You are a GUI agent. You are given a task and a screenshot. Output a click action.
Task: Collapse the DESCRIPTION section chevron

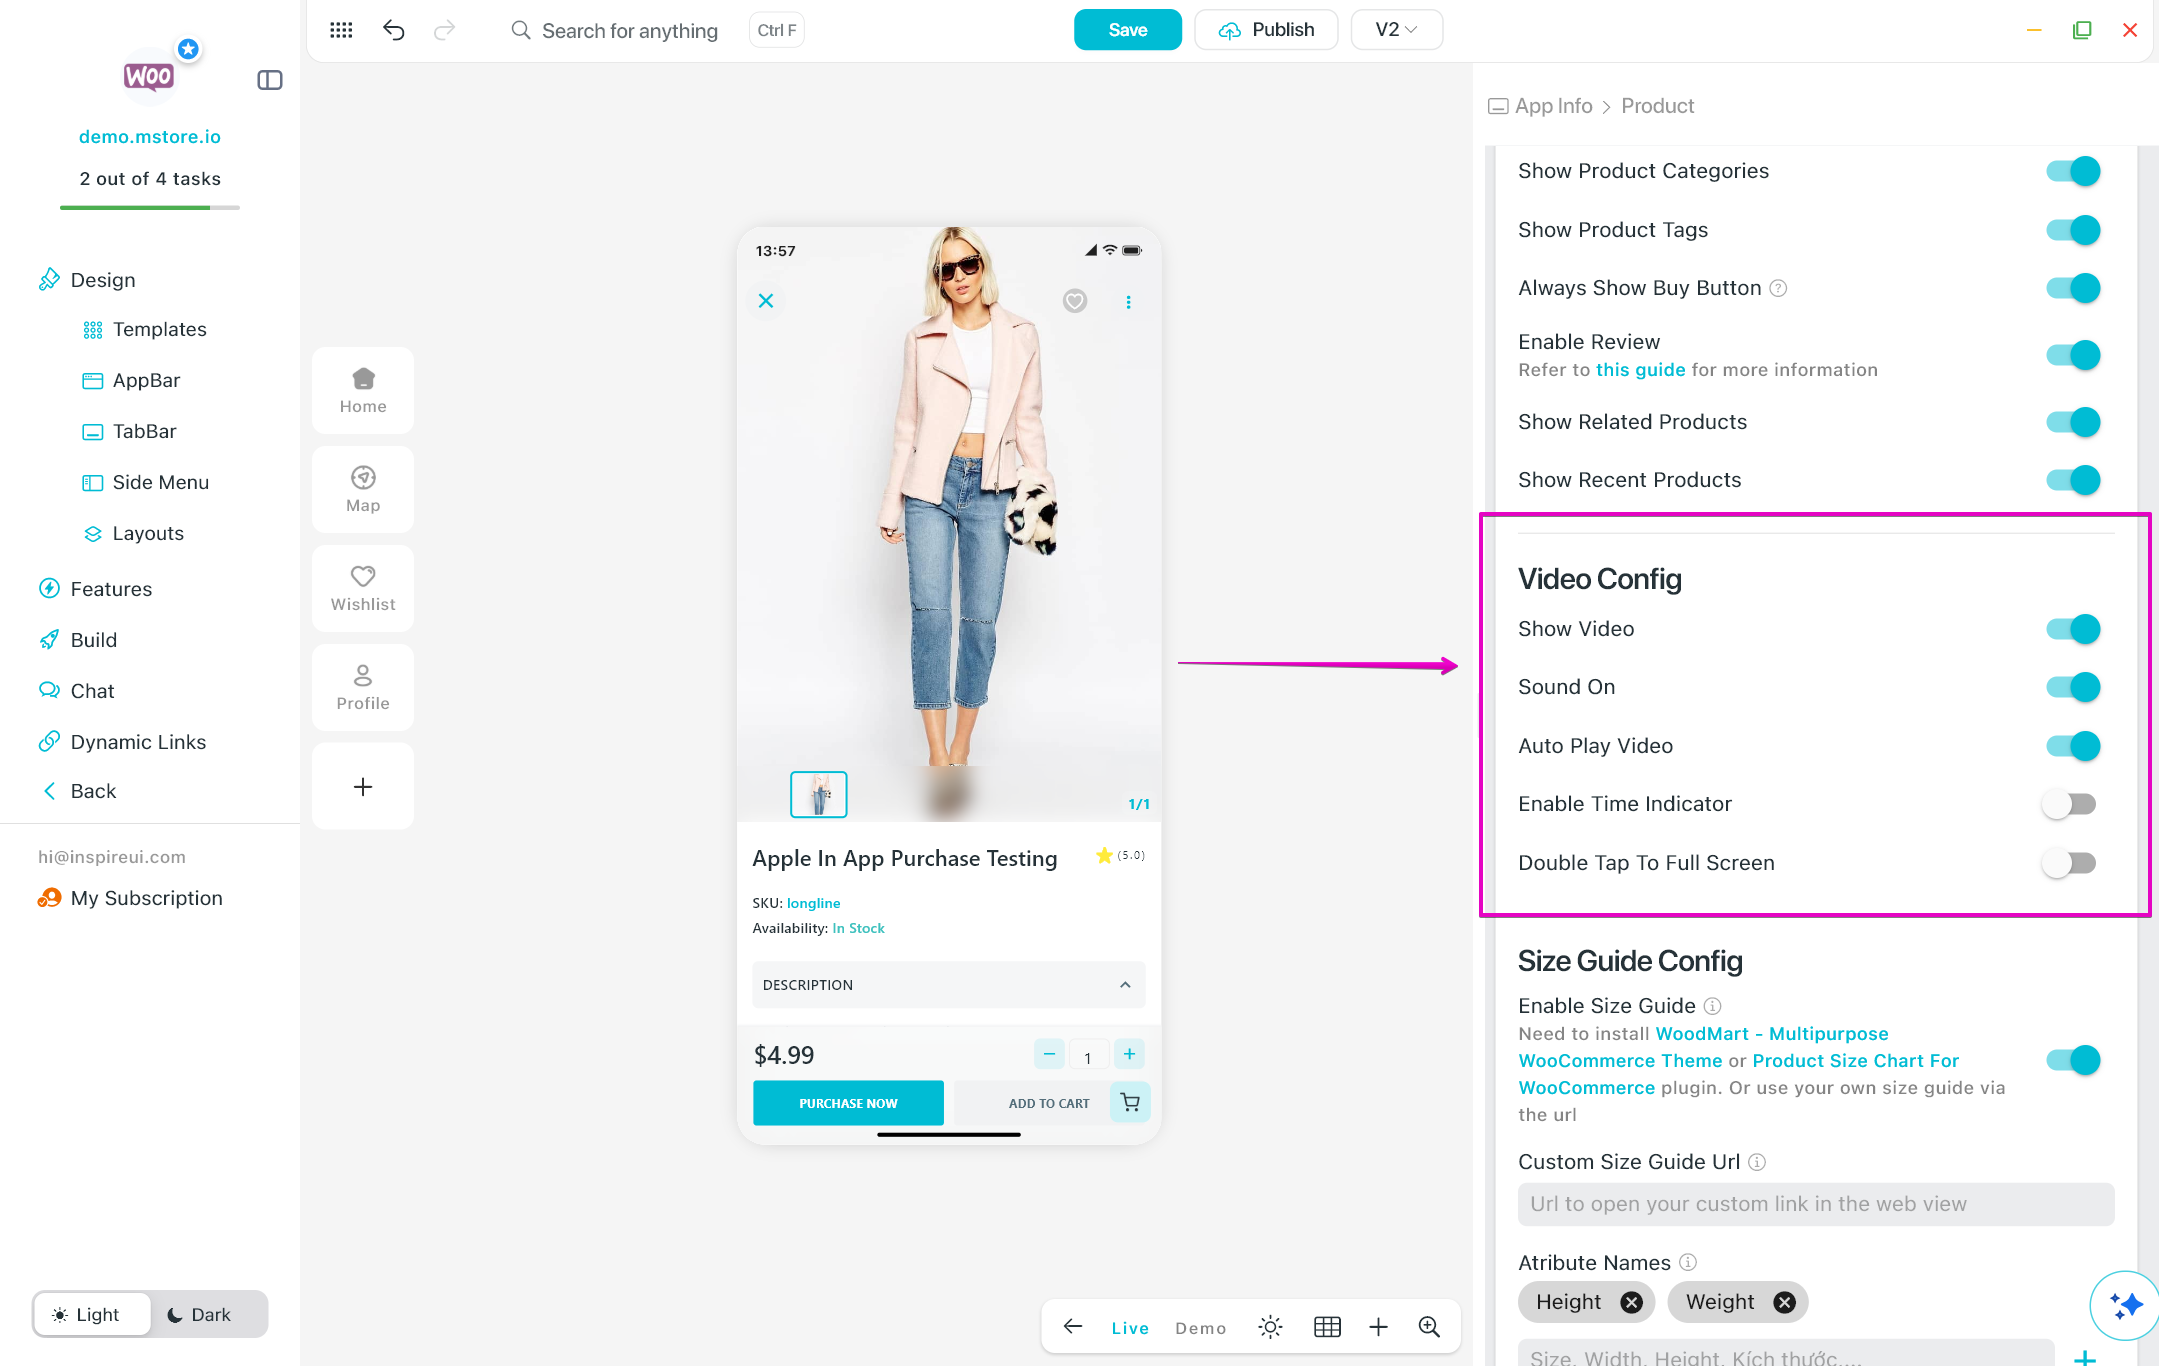click(1125, 985)
